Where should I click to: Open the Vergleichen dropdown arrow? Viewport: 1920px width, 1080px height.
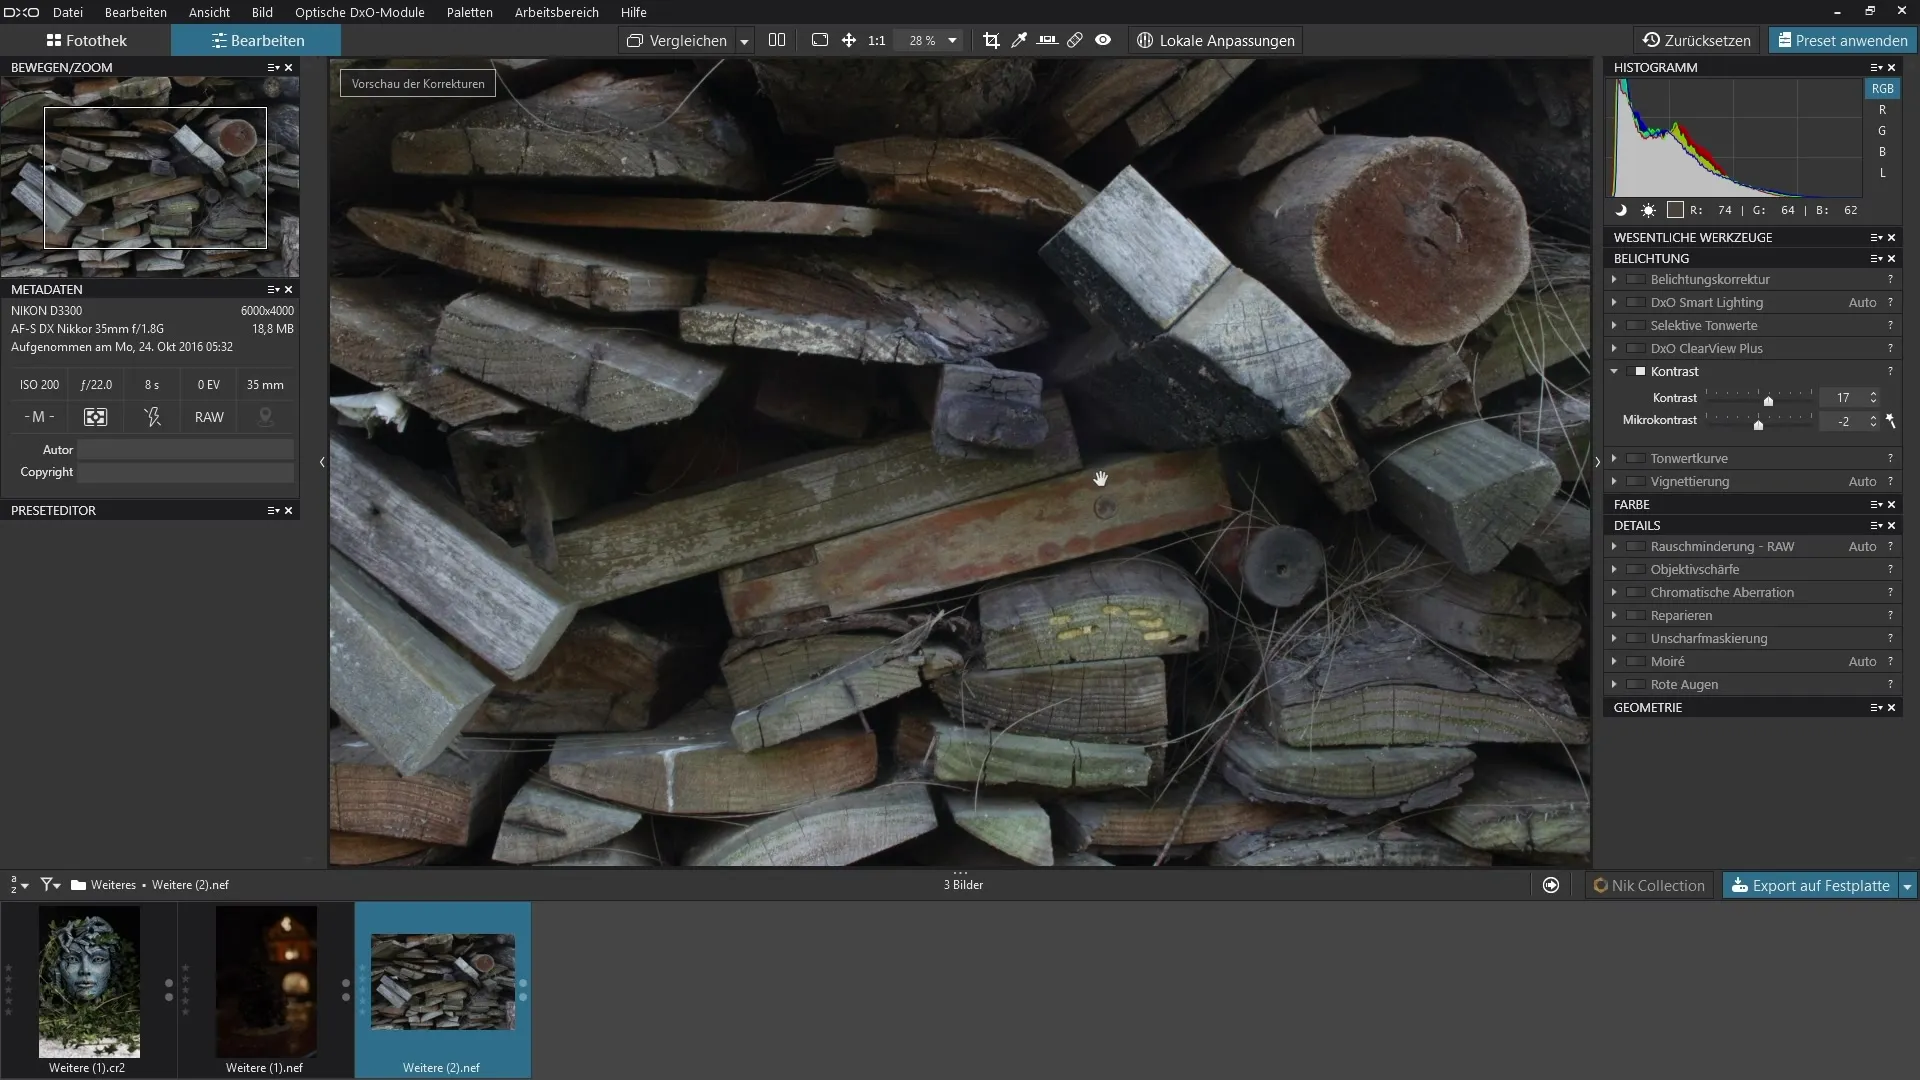click(x=744, y=41)
